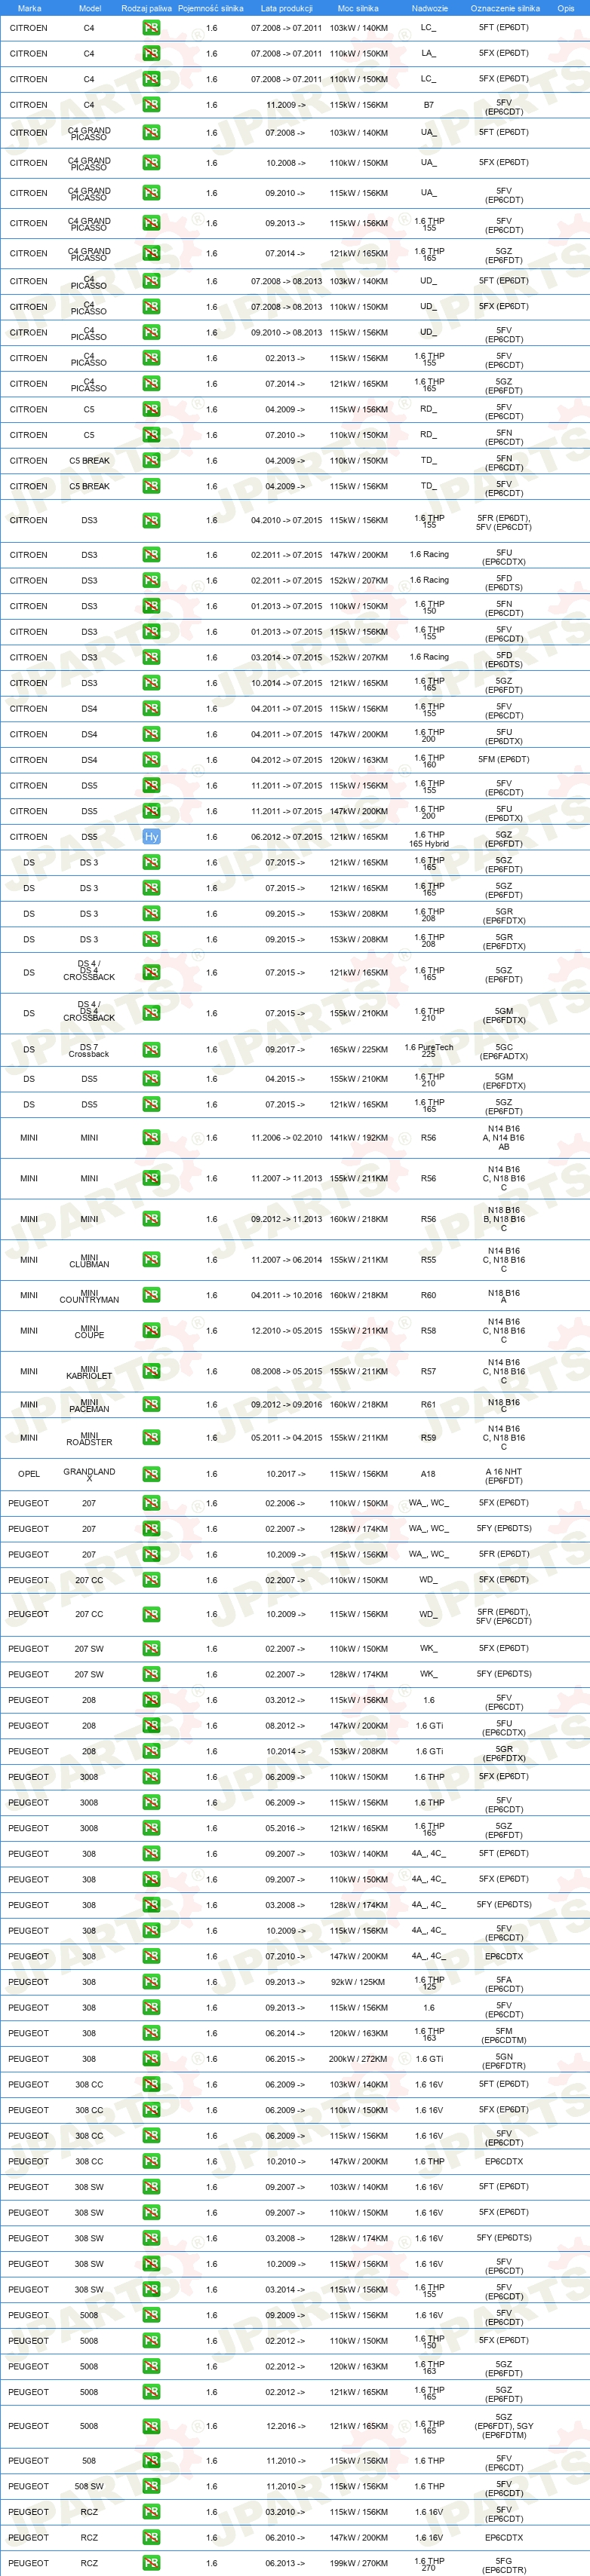590x2576 pixels.
Task: Click petrol icon in DS brand DS5 155kW row
Action: coord(151,1079)
